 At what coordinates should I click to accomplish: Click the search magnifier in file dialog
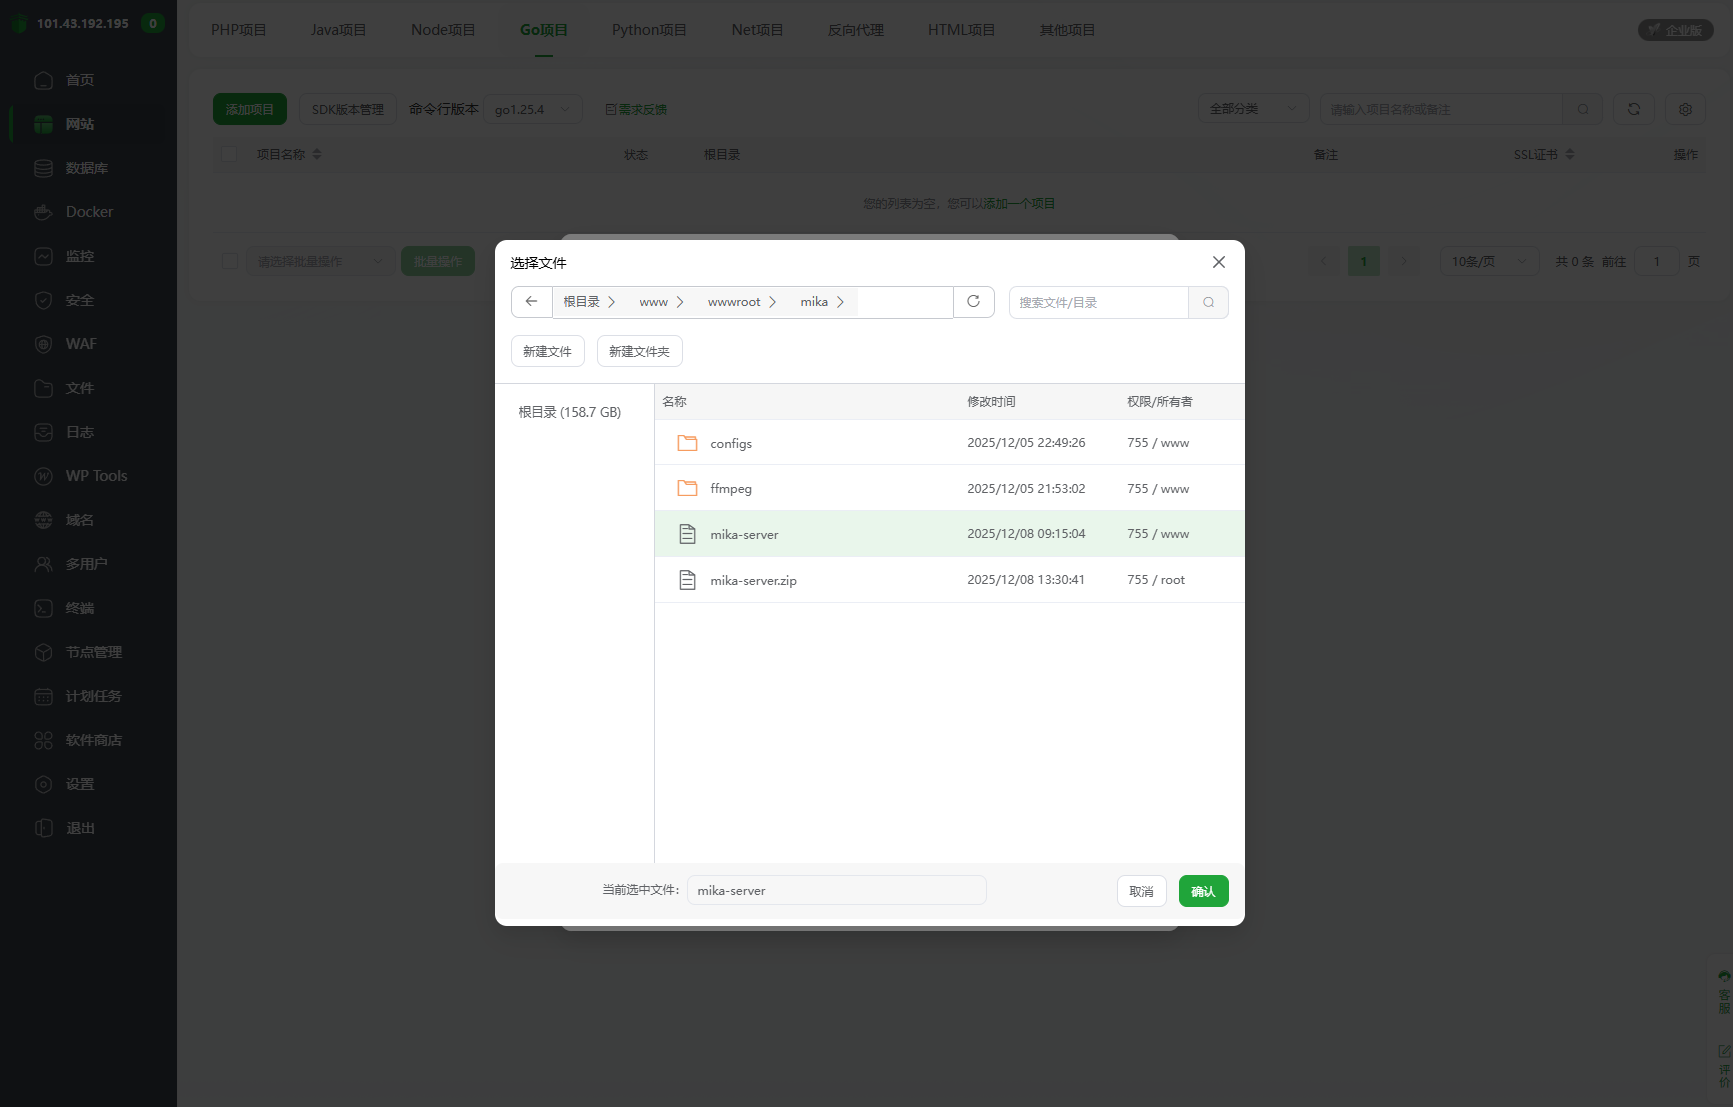click(x=1208, y=303)
